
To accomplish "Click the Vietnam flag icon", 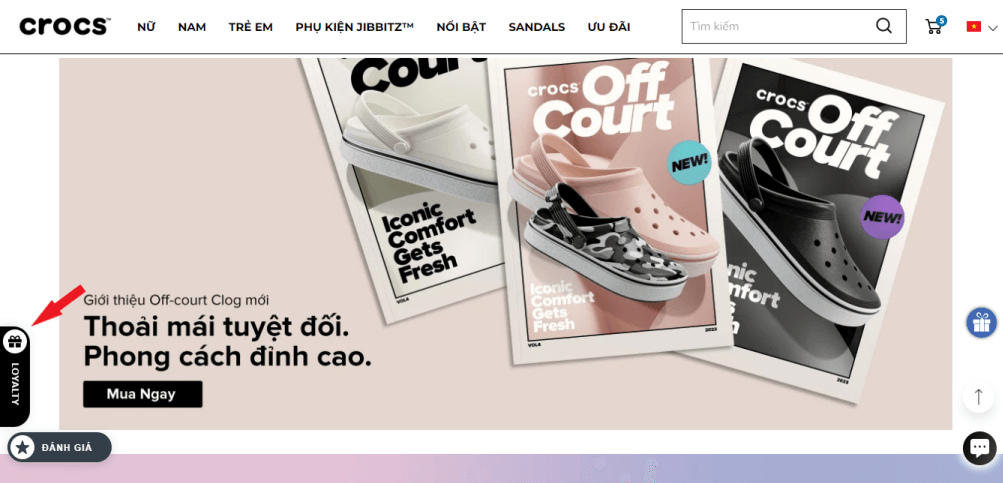I will pos(974,27).
